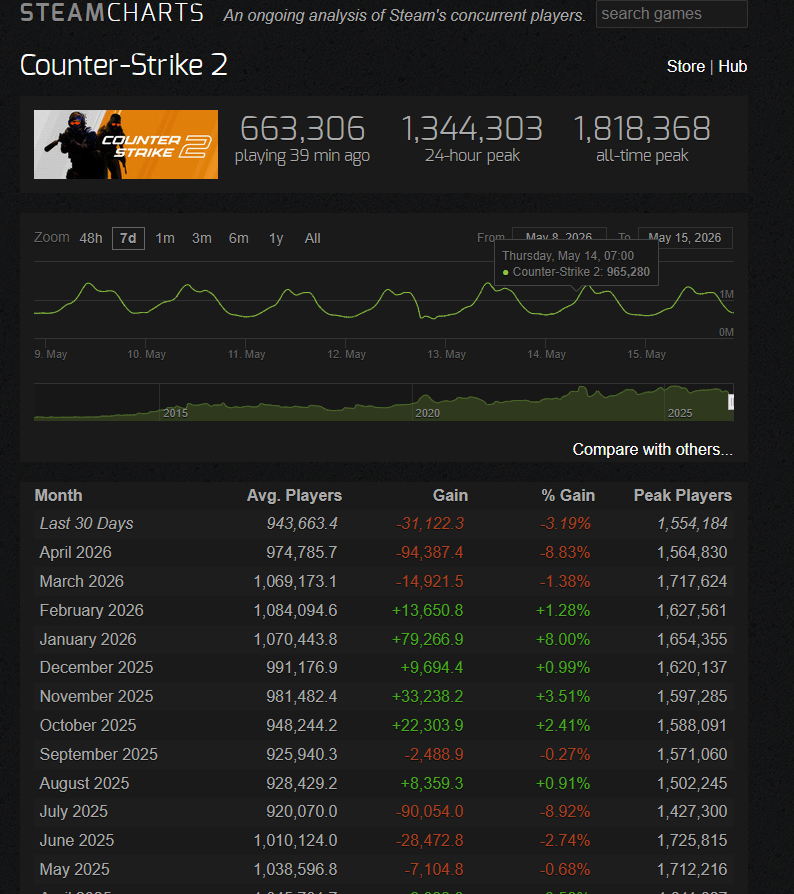Click the 1,818,368 all-time peak value

pyautogui.click(x=642, y=128)
